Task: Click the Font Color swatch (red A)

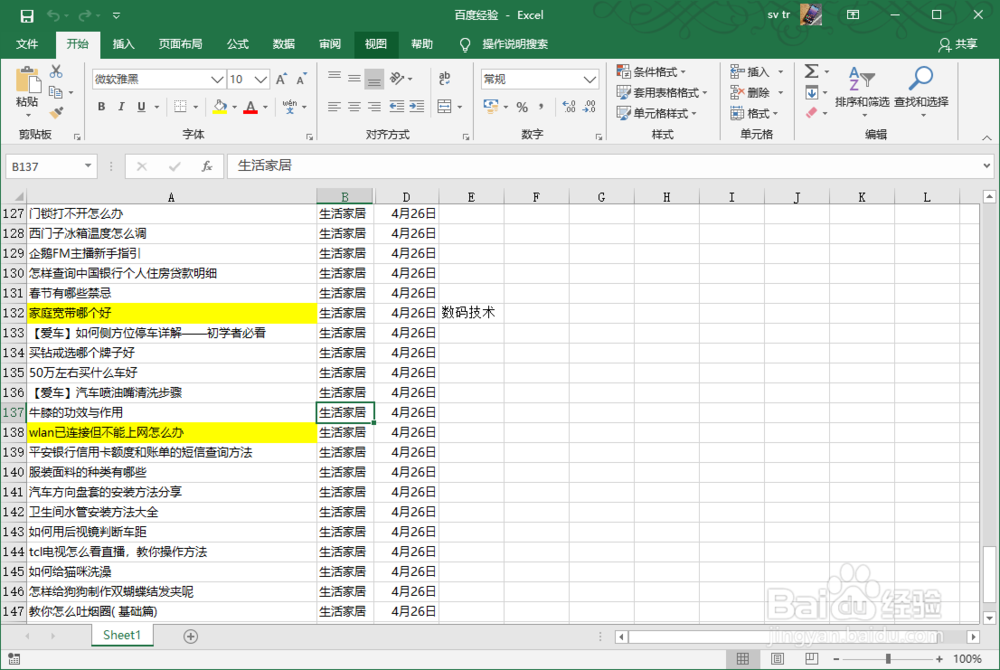Action: [248, 106]
